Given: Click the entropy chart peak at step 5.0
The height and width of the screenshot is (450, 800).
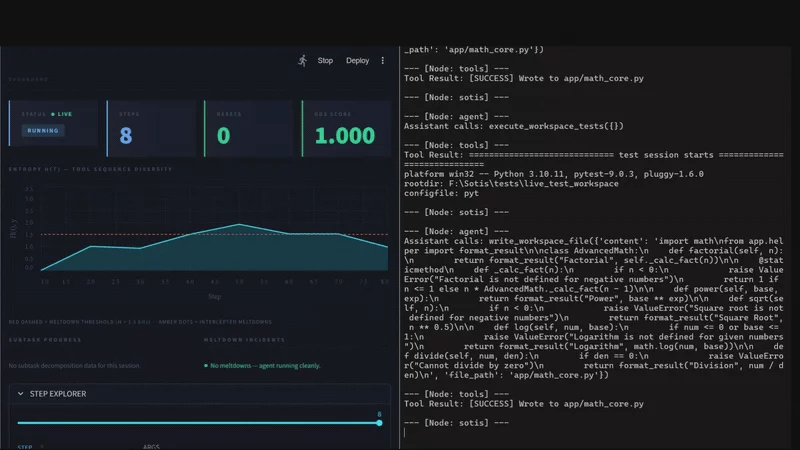Looking at the screenshot, I should [x=239, y=224].
